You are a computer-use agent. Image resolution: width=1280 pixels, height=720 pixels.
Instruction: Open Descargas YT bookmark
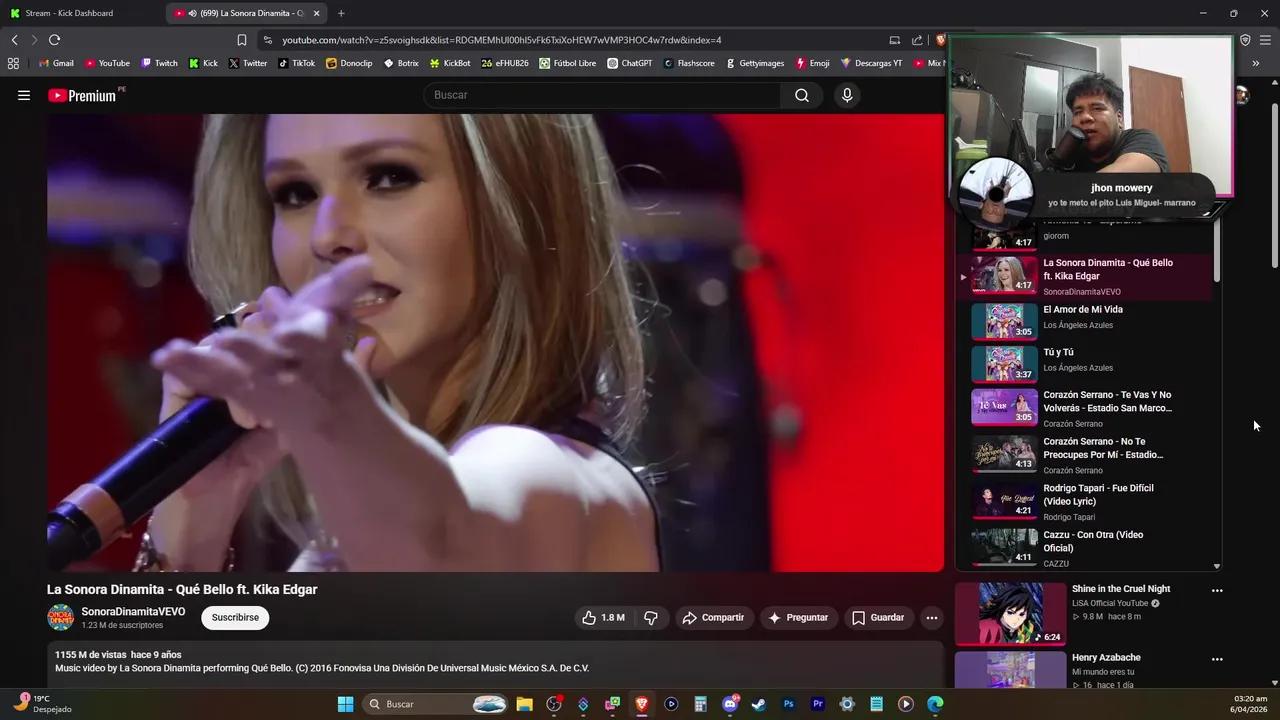871,63
